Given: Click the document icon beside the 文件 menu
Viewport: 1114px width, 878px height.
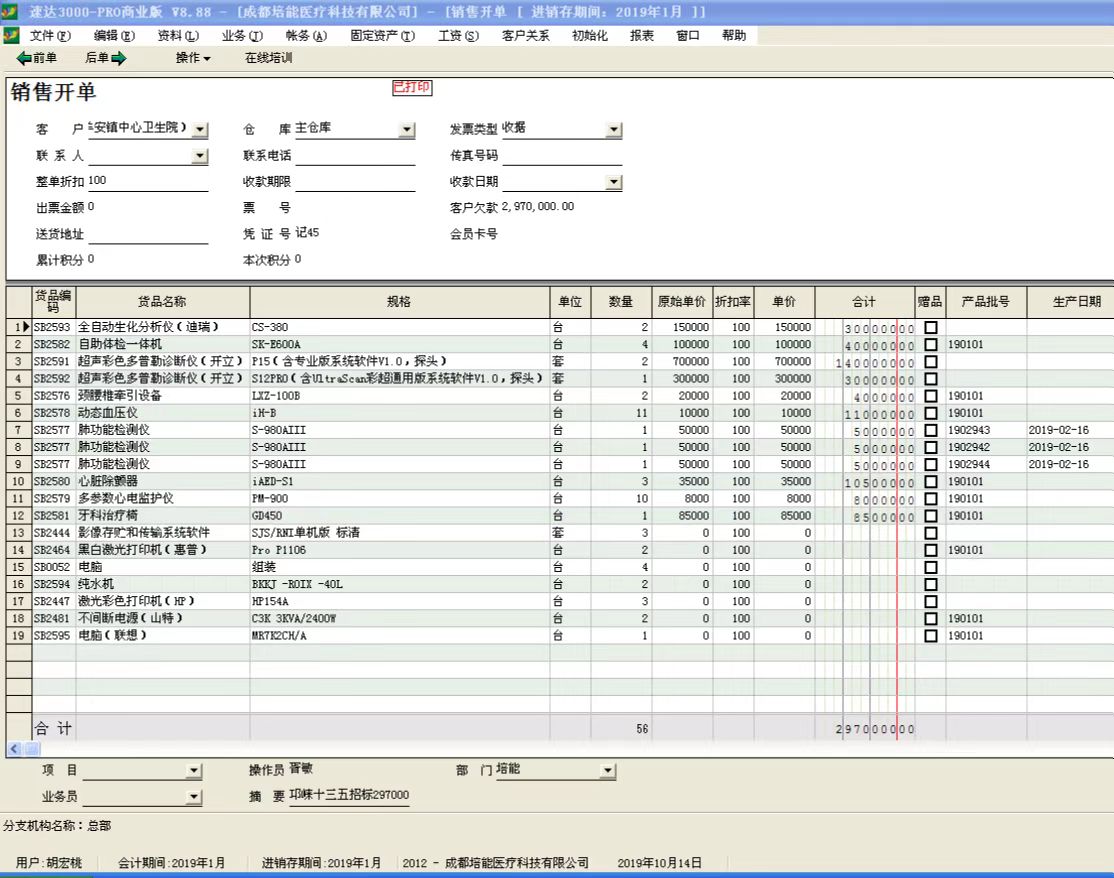Looking at the screenshot, I should (x=11, y=35).
